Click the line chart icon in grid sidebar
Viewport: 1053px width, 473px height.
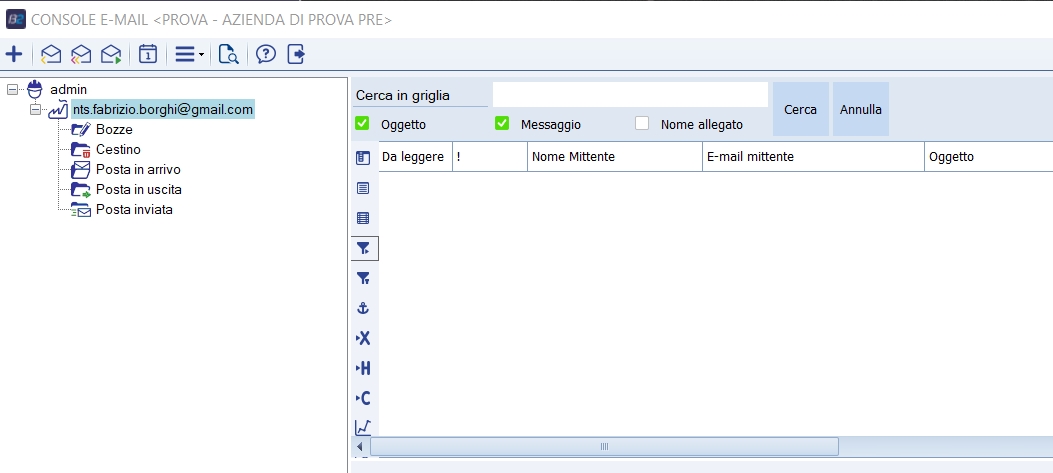coord(363,427)
